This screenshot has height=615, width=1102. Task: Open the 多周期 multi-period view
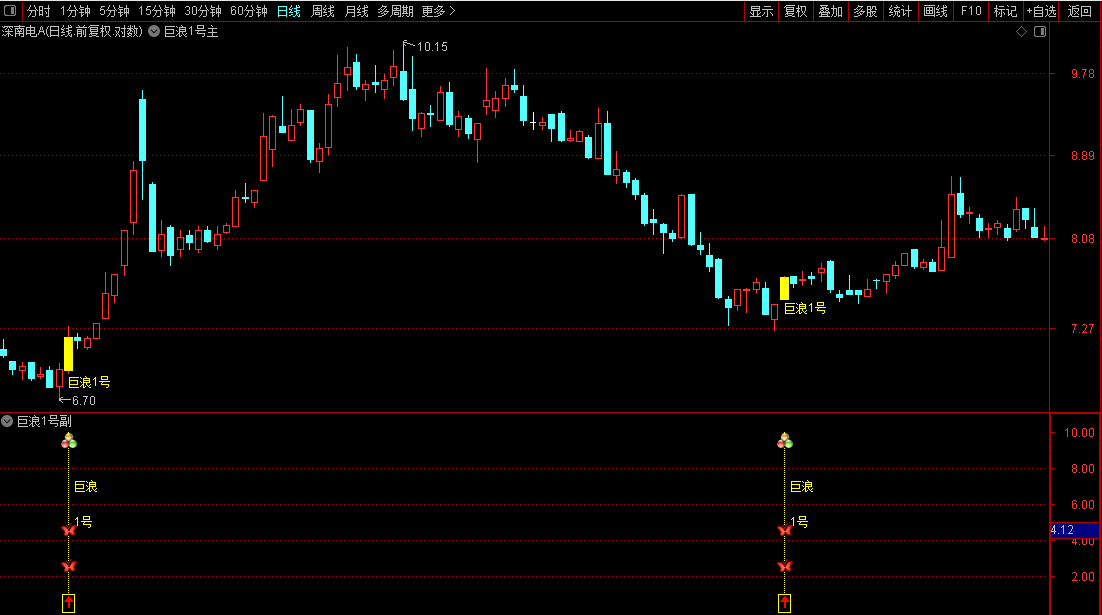point(395,11)
